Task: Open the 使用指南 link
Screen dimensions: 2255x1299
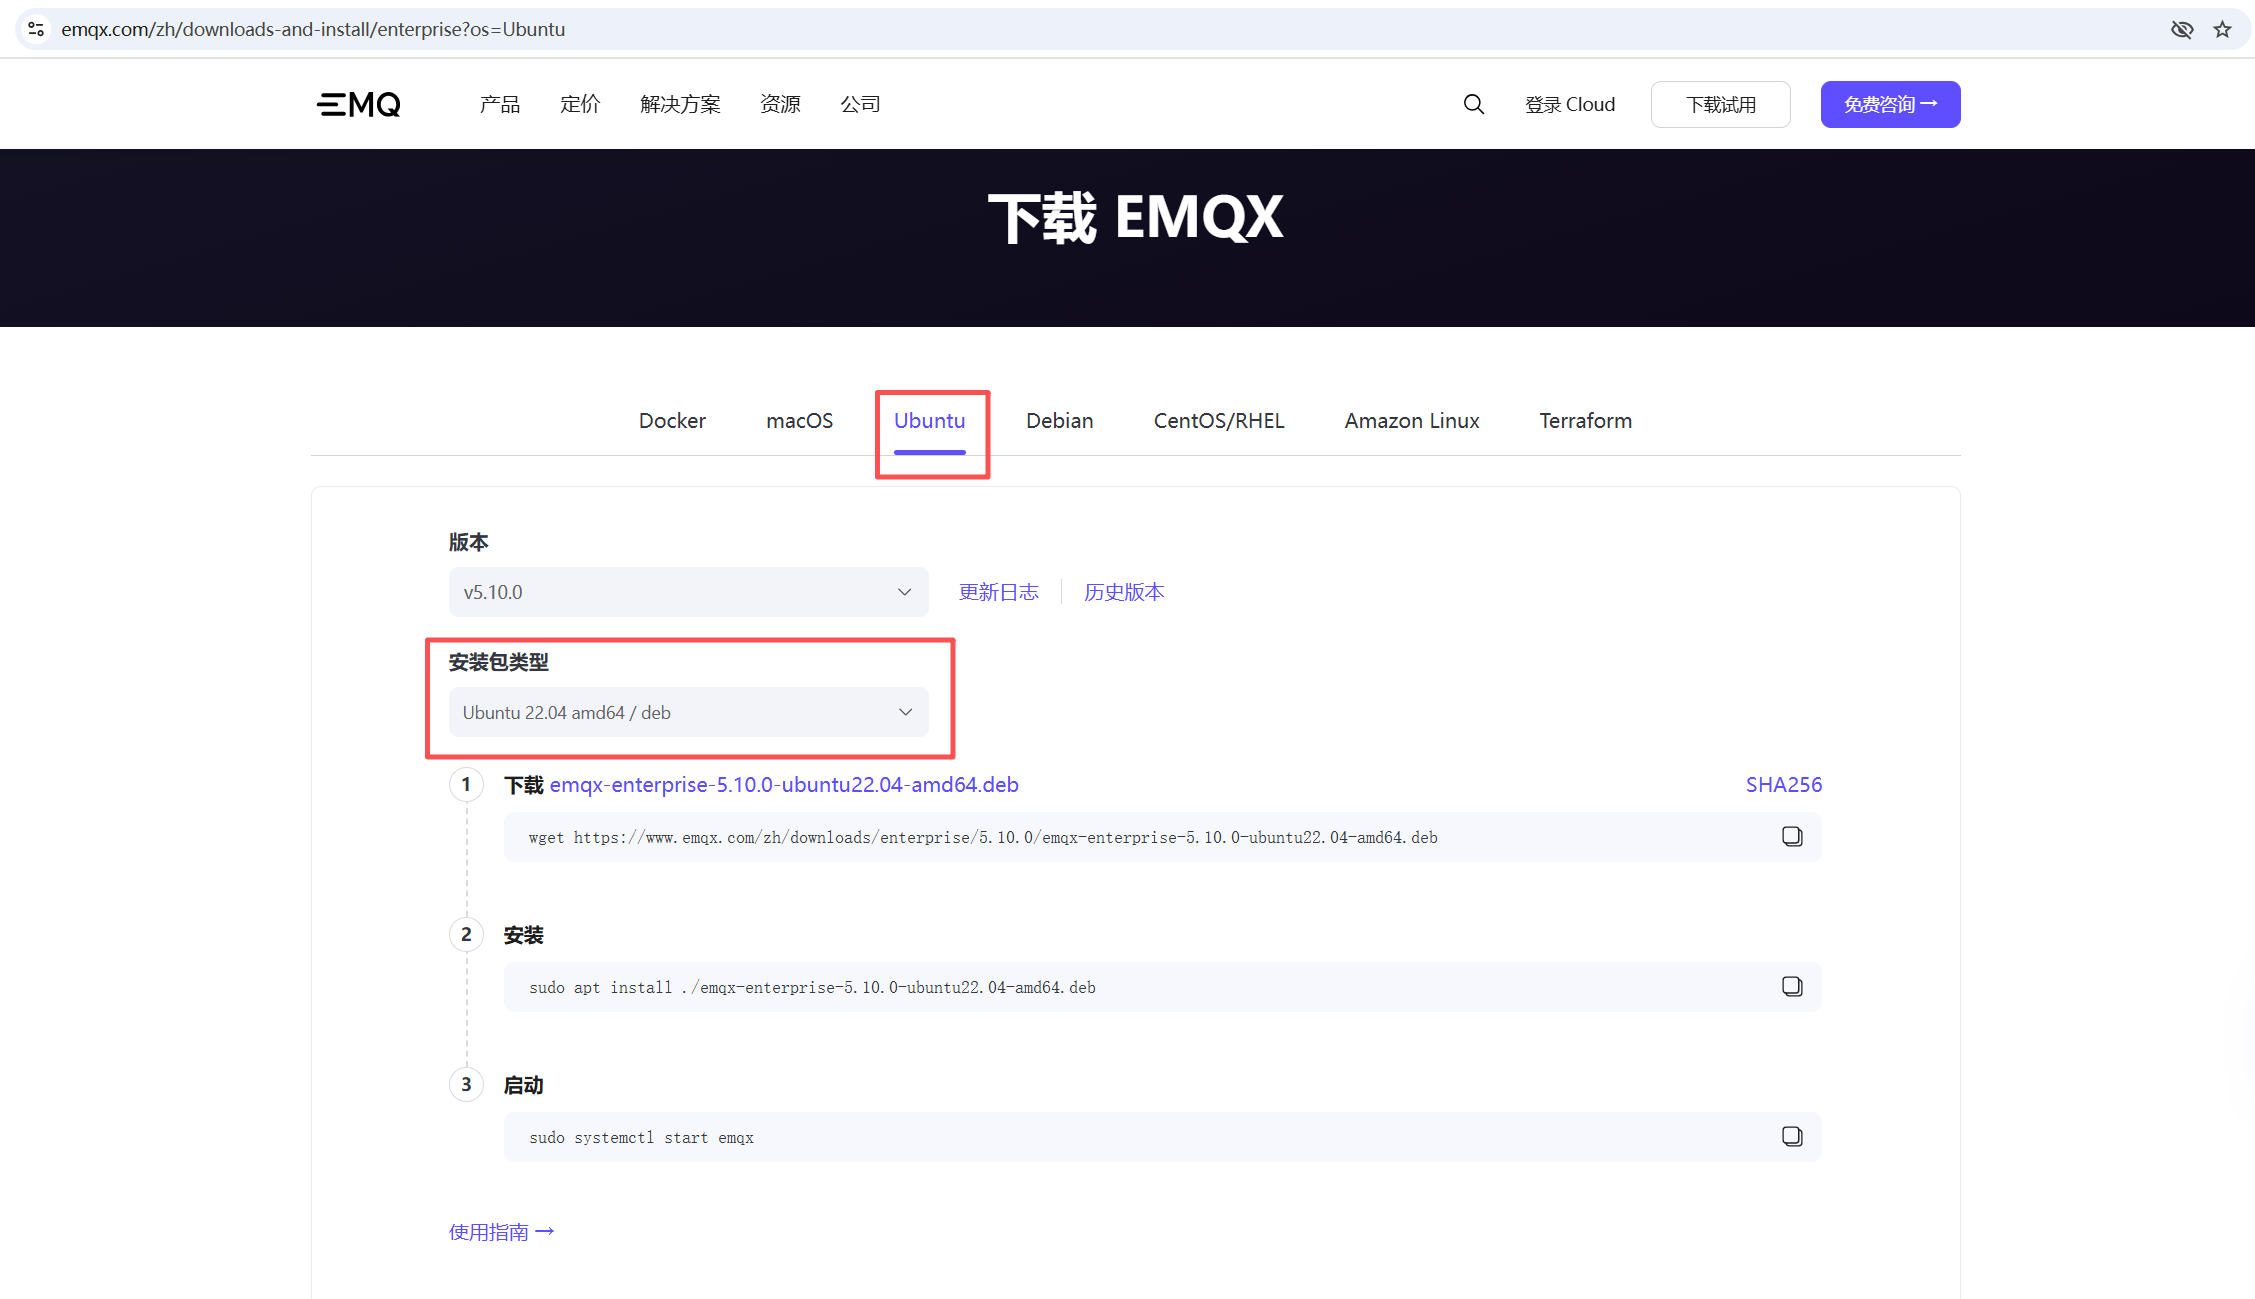Action: [x=501, y=1232]
